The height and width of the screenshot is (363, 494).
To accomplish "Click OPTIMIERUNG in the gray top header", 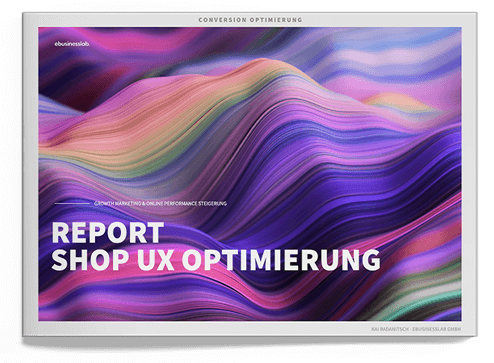I will click(x=276, y=20).
